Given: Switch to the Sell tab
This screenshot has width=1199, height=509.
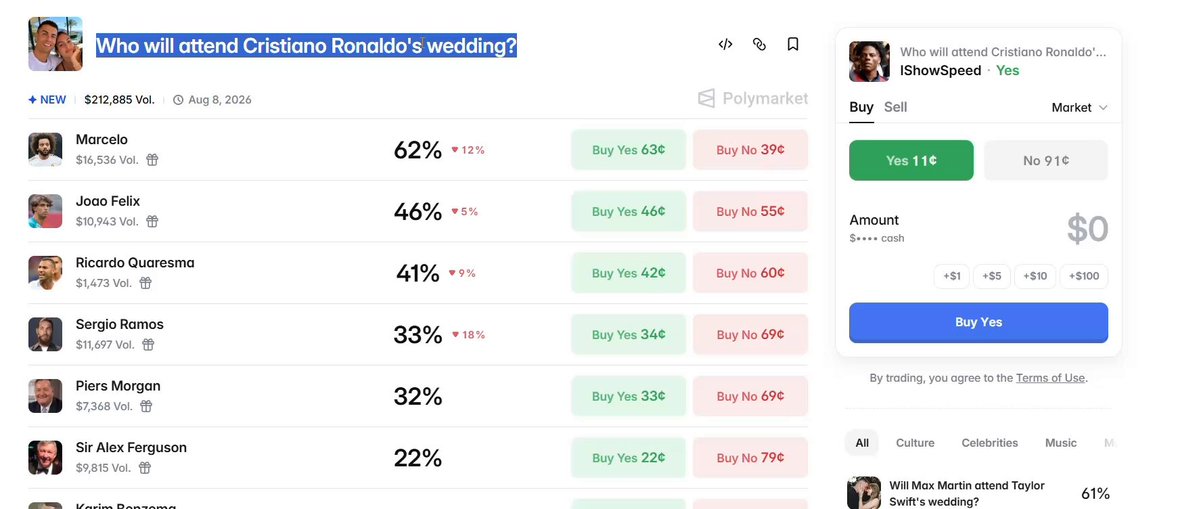Looking at the screenshot, I should [x=895, y=107].
